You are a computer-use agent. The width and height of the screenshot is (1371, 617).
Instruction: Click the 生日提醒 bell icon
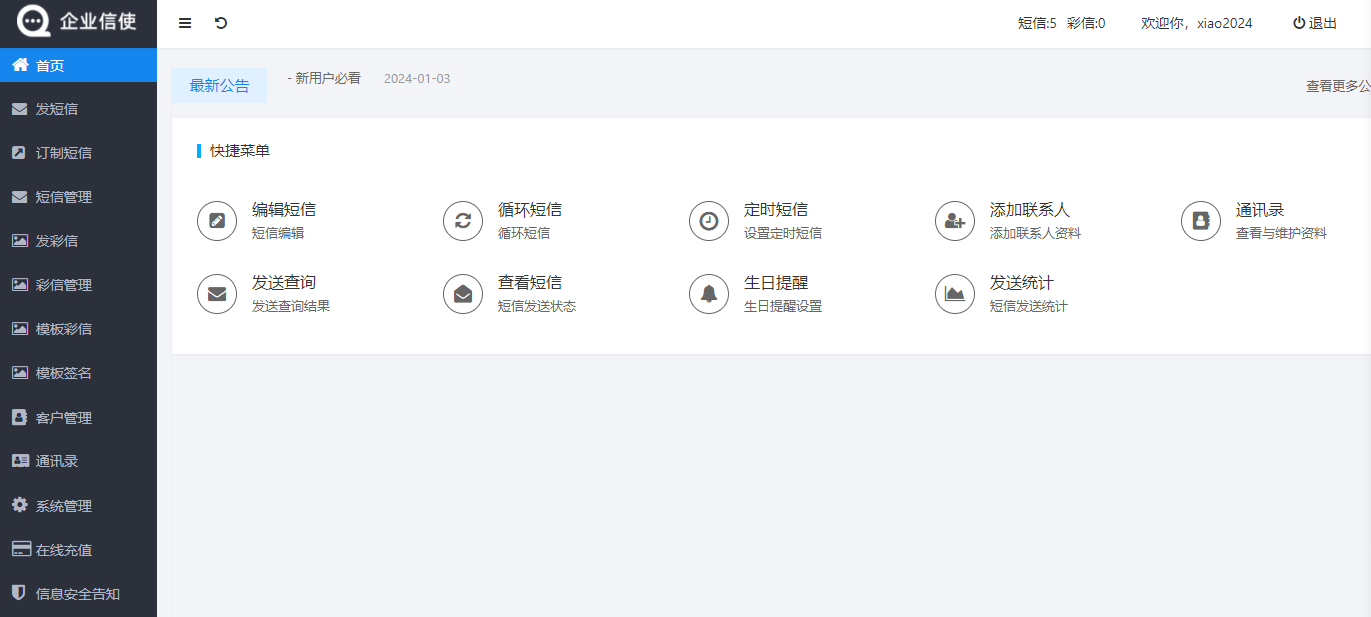click(x=709, y=294)
